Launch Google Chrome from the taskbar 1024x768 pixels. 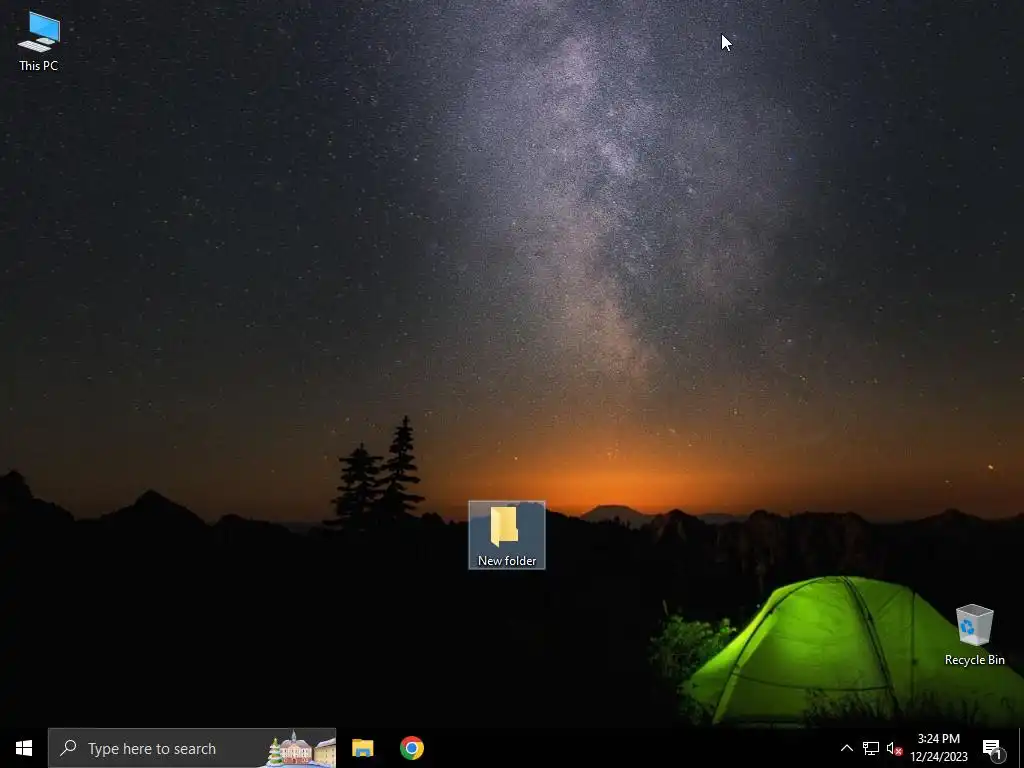click(x=412, y=748)
